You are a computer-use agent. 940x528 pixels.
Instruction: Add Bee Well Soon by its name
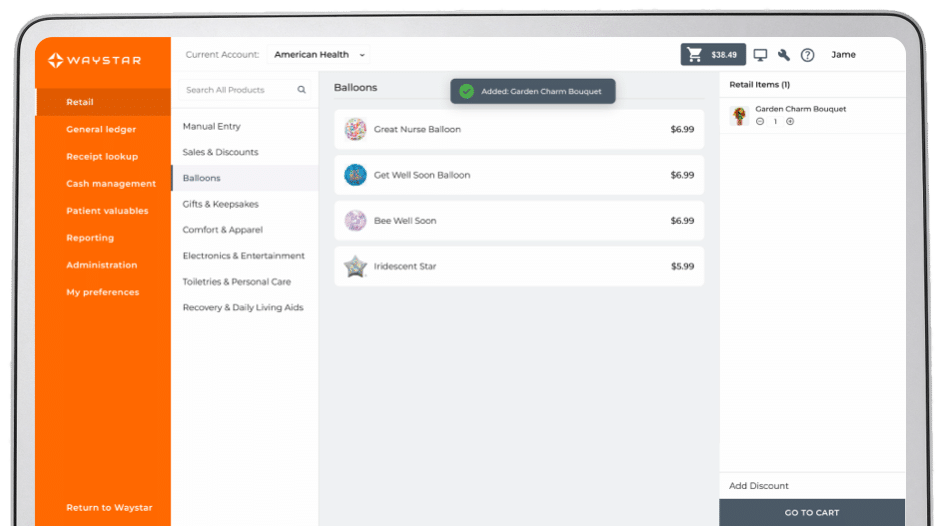click(x=405, y=221)
